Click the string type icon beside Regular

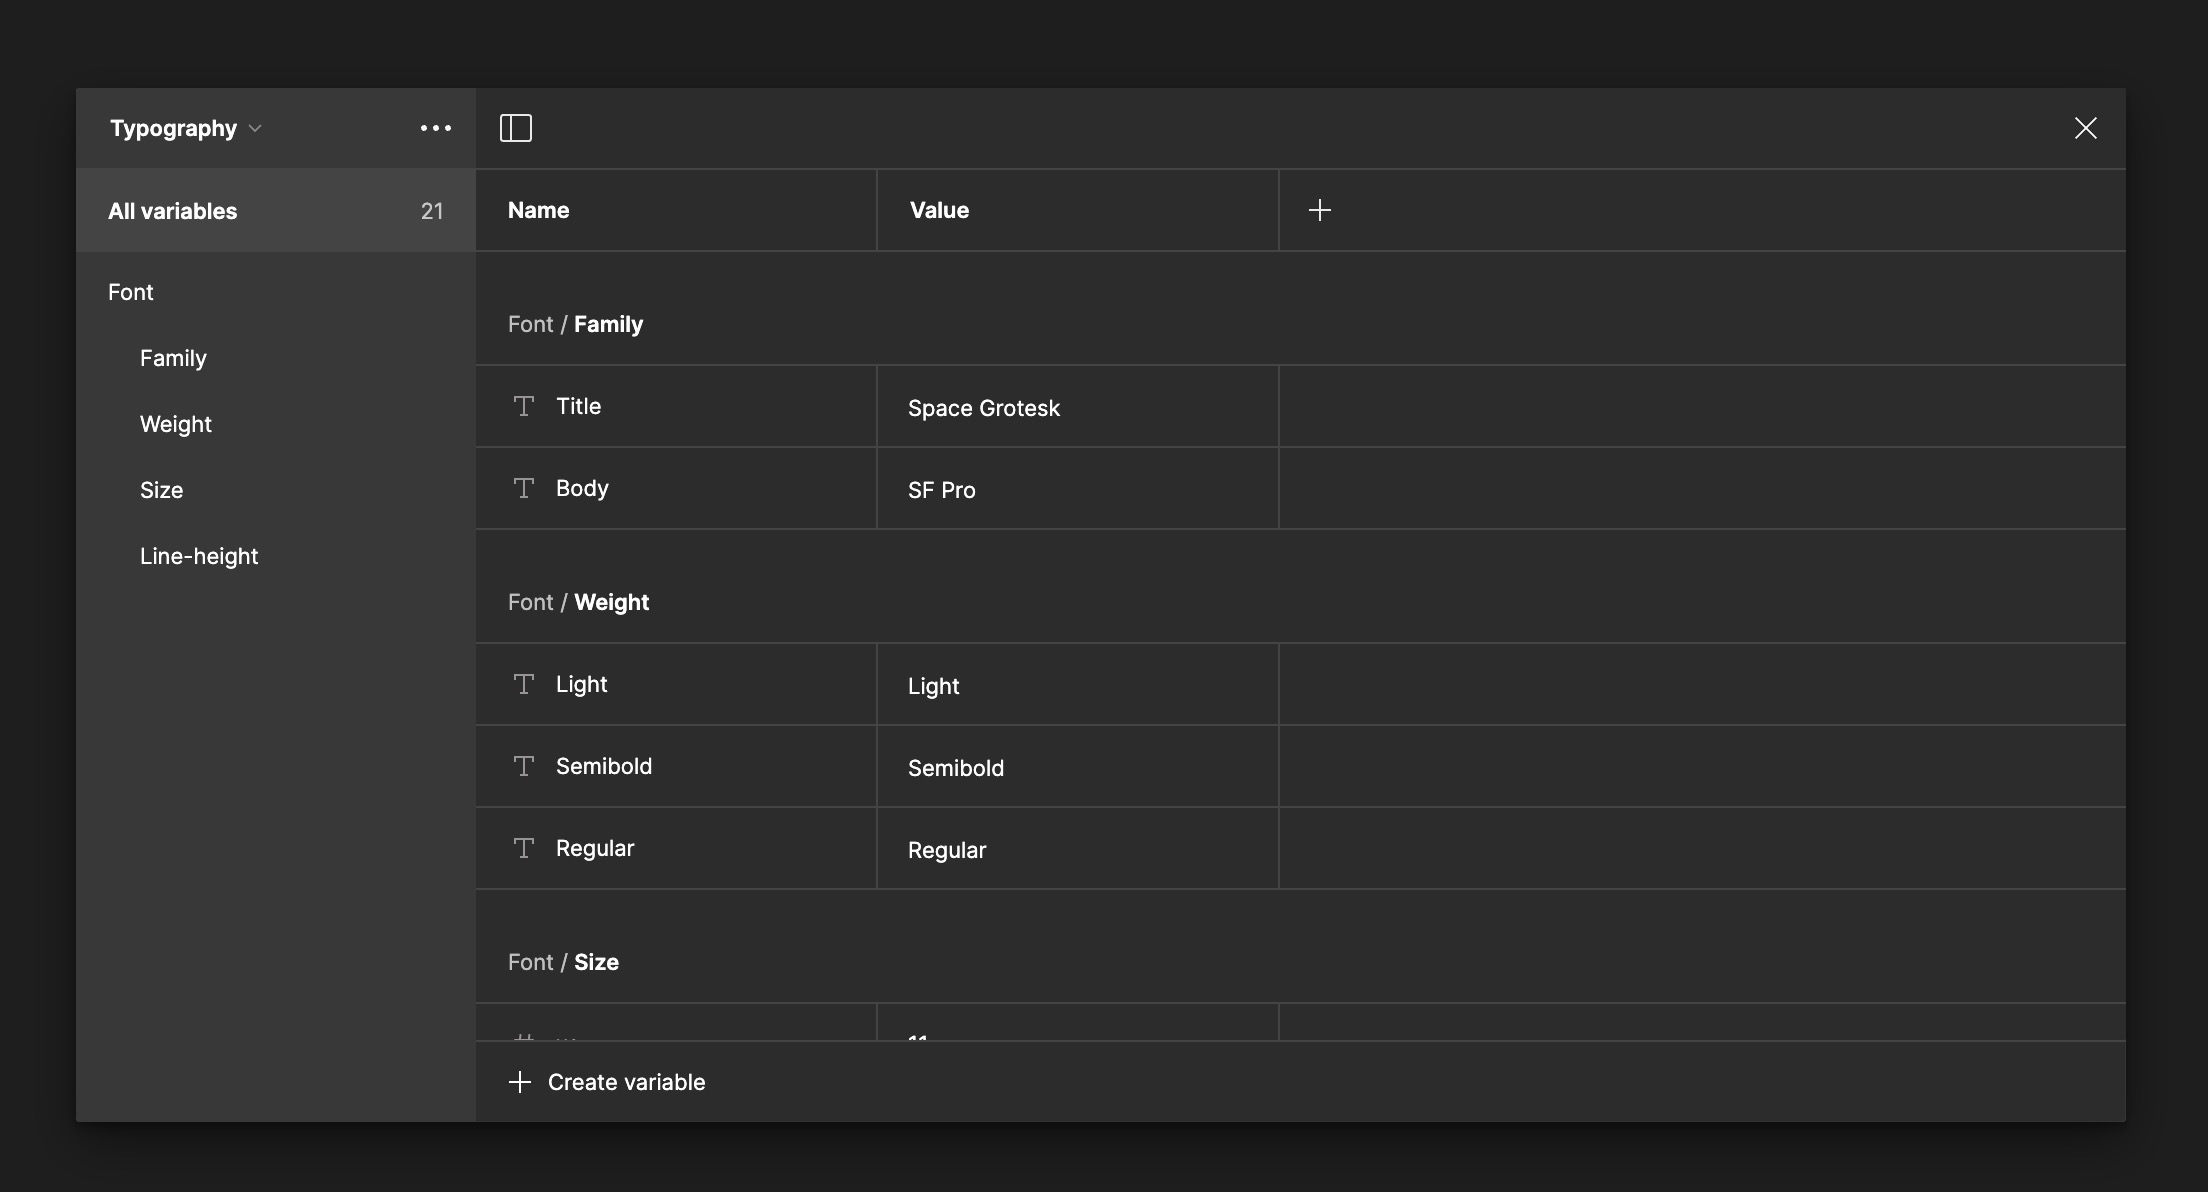[x=524, y=848]
